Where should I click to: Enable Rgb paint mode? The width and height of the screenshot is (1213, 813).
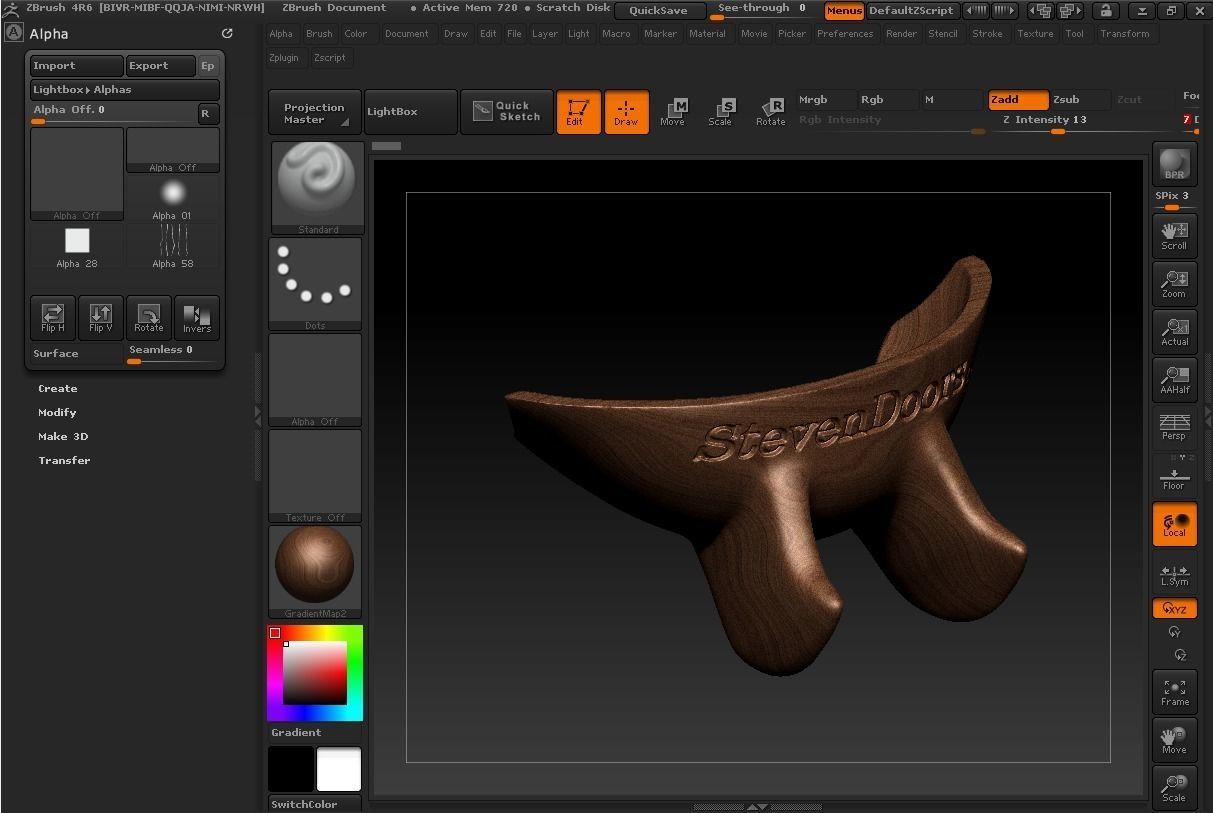click(887, 100)
